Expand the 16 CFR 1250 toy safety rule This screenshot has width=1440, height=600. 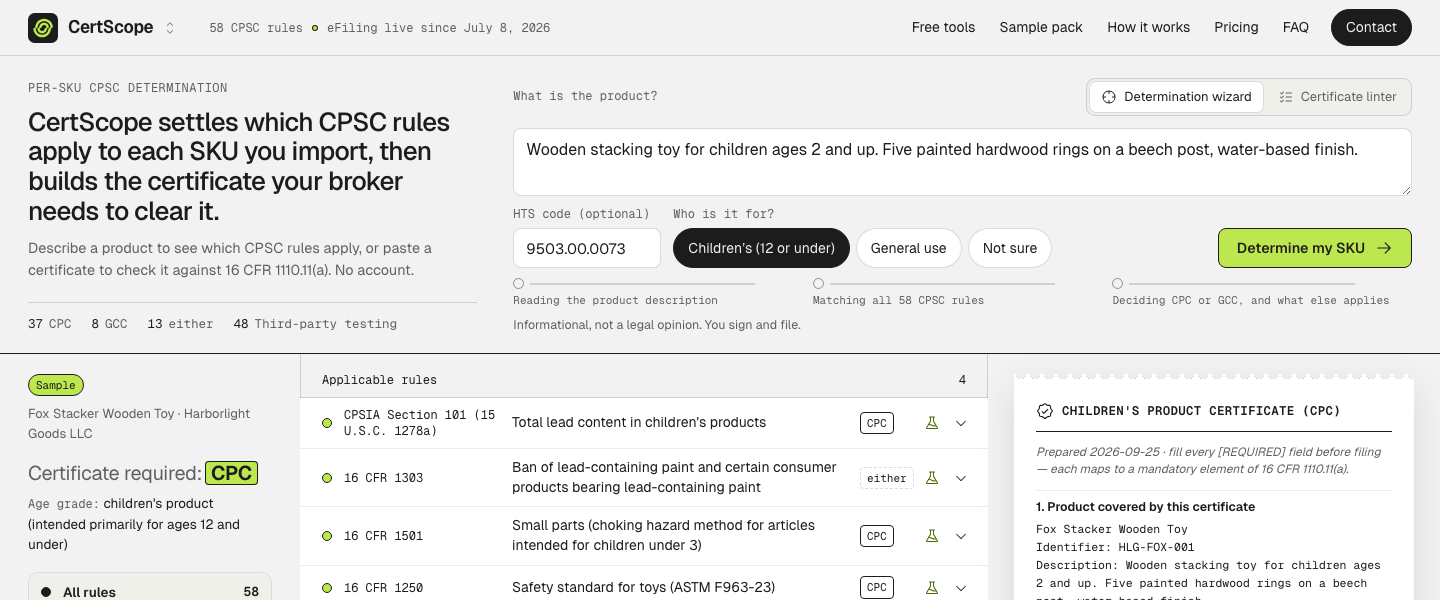point(961,588)
